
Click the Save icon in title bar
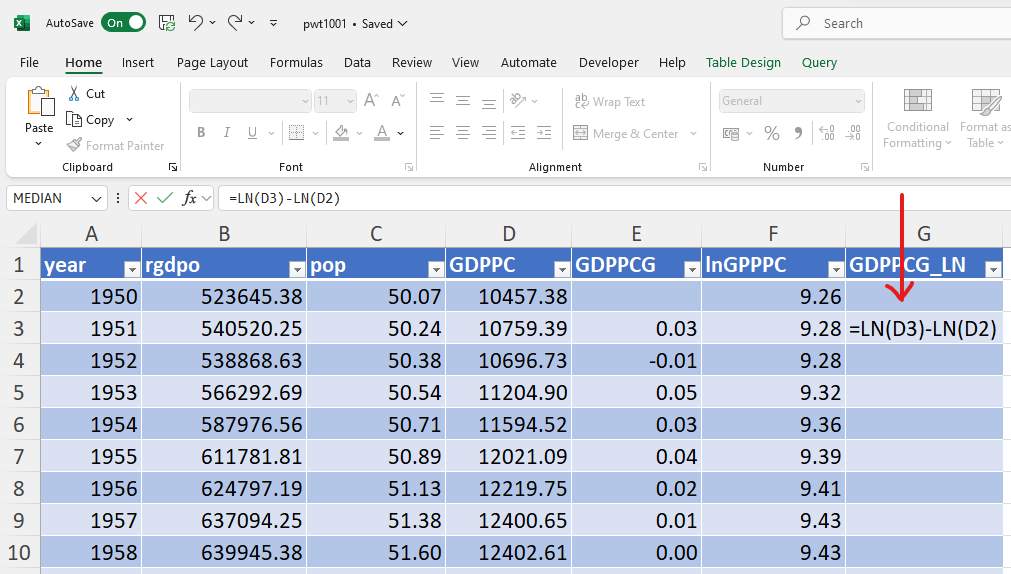167,22
